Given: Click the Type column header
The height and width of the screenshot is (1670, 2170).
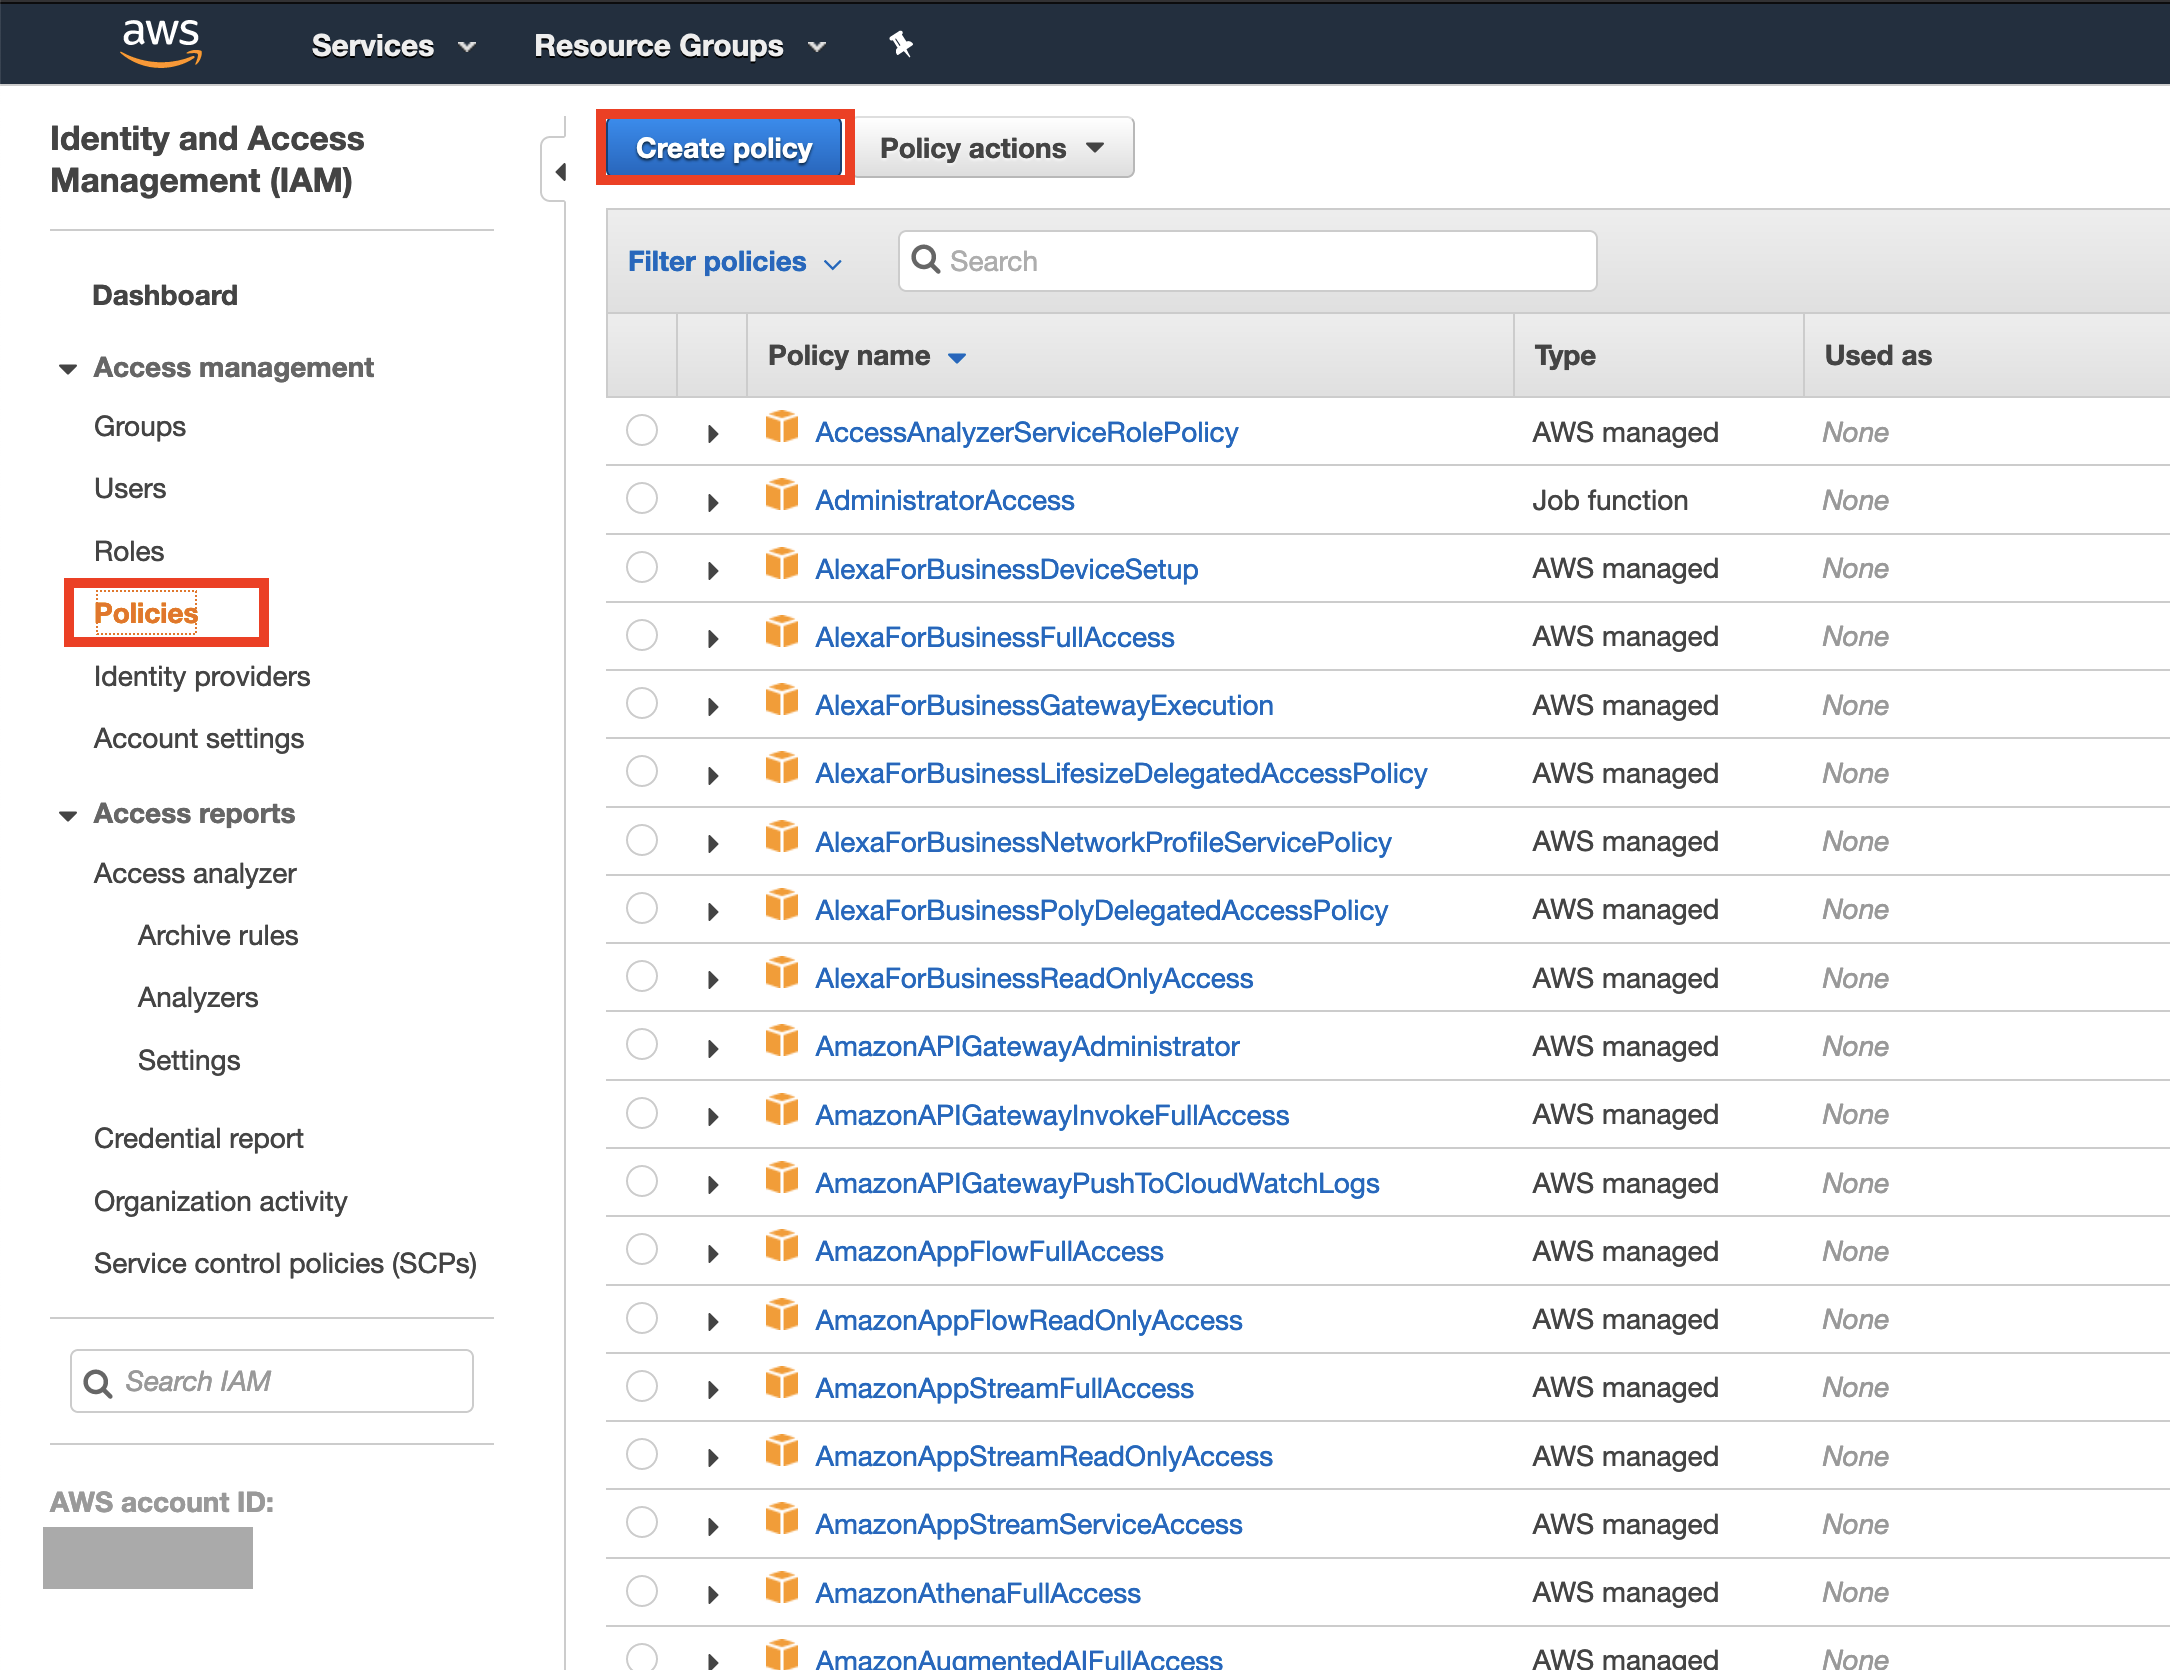Looking at the screenshot, I should pos(1565,356).
